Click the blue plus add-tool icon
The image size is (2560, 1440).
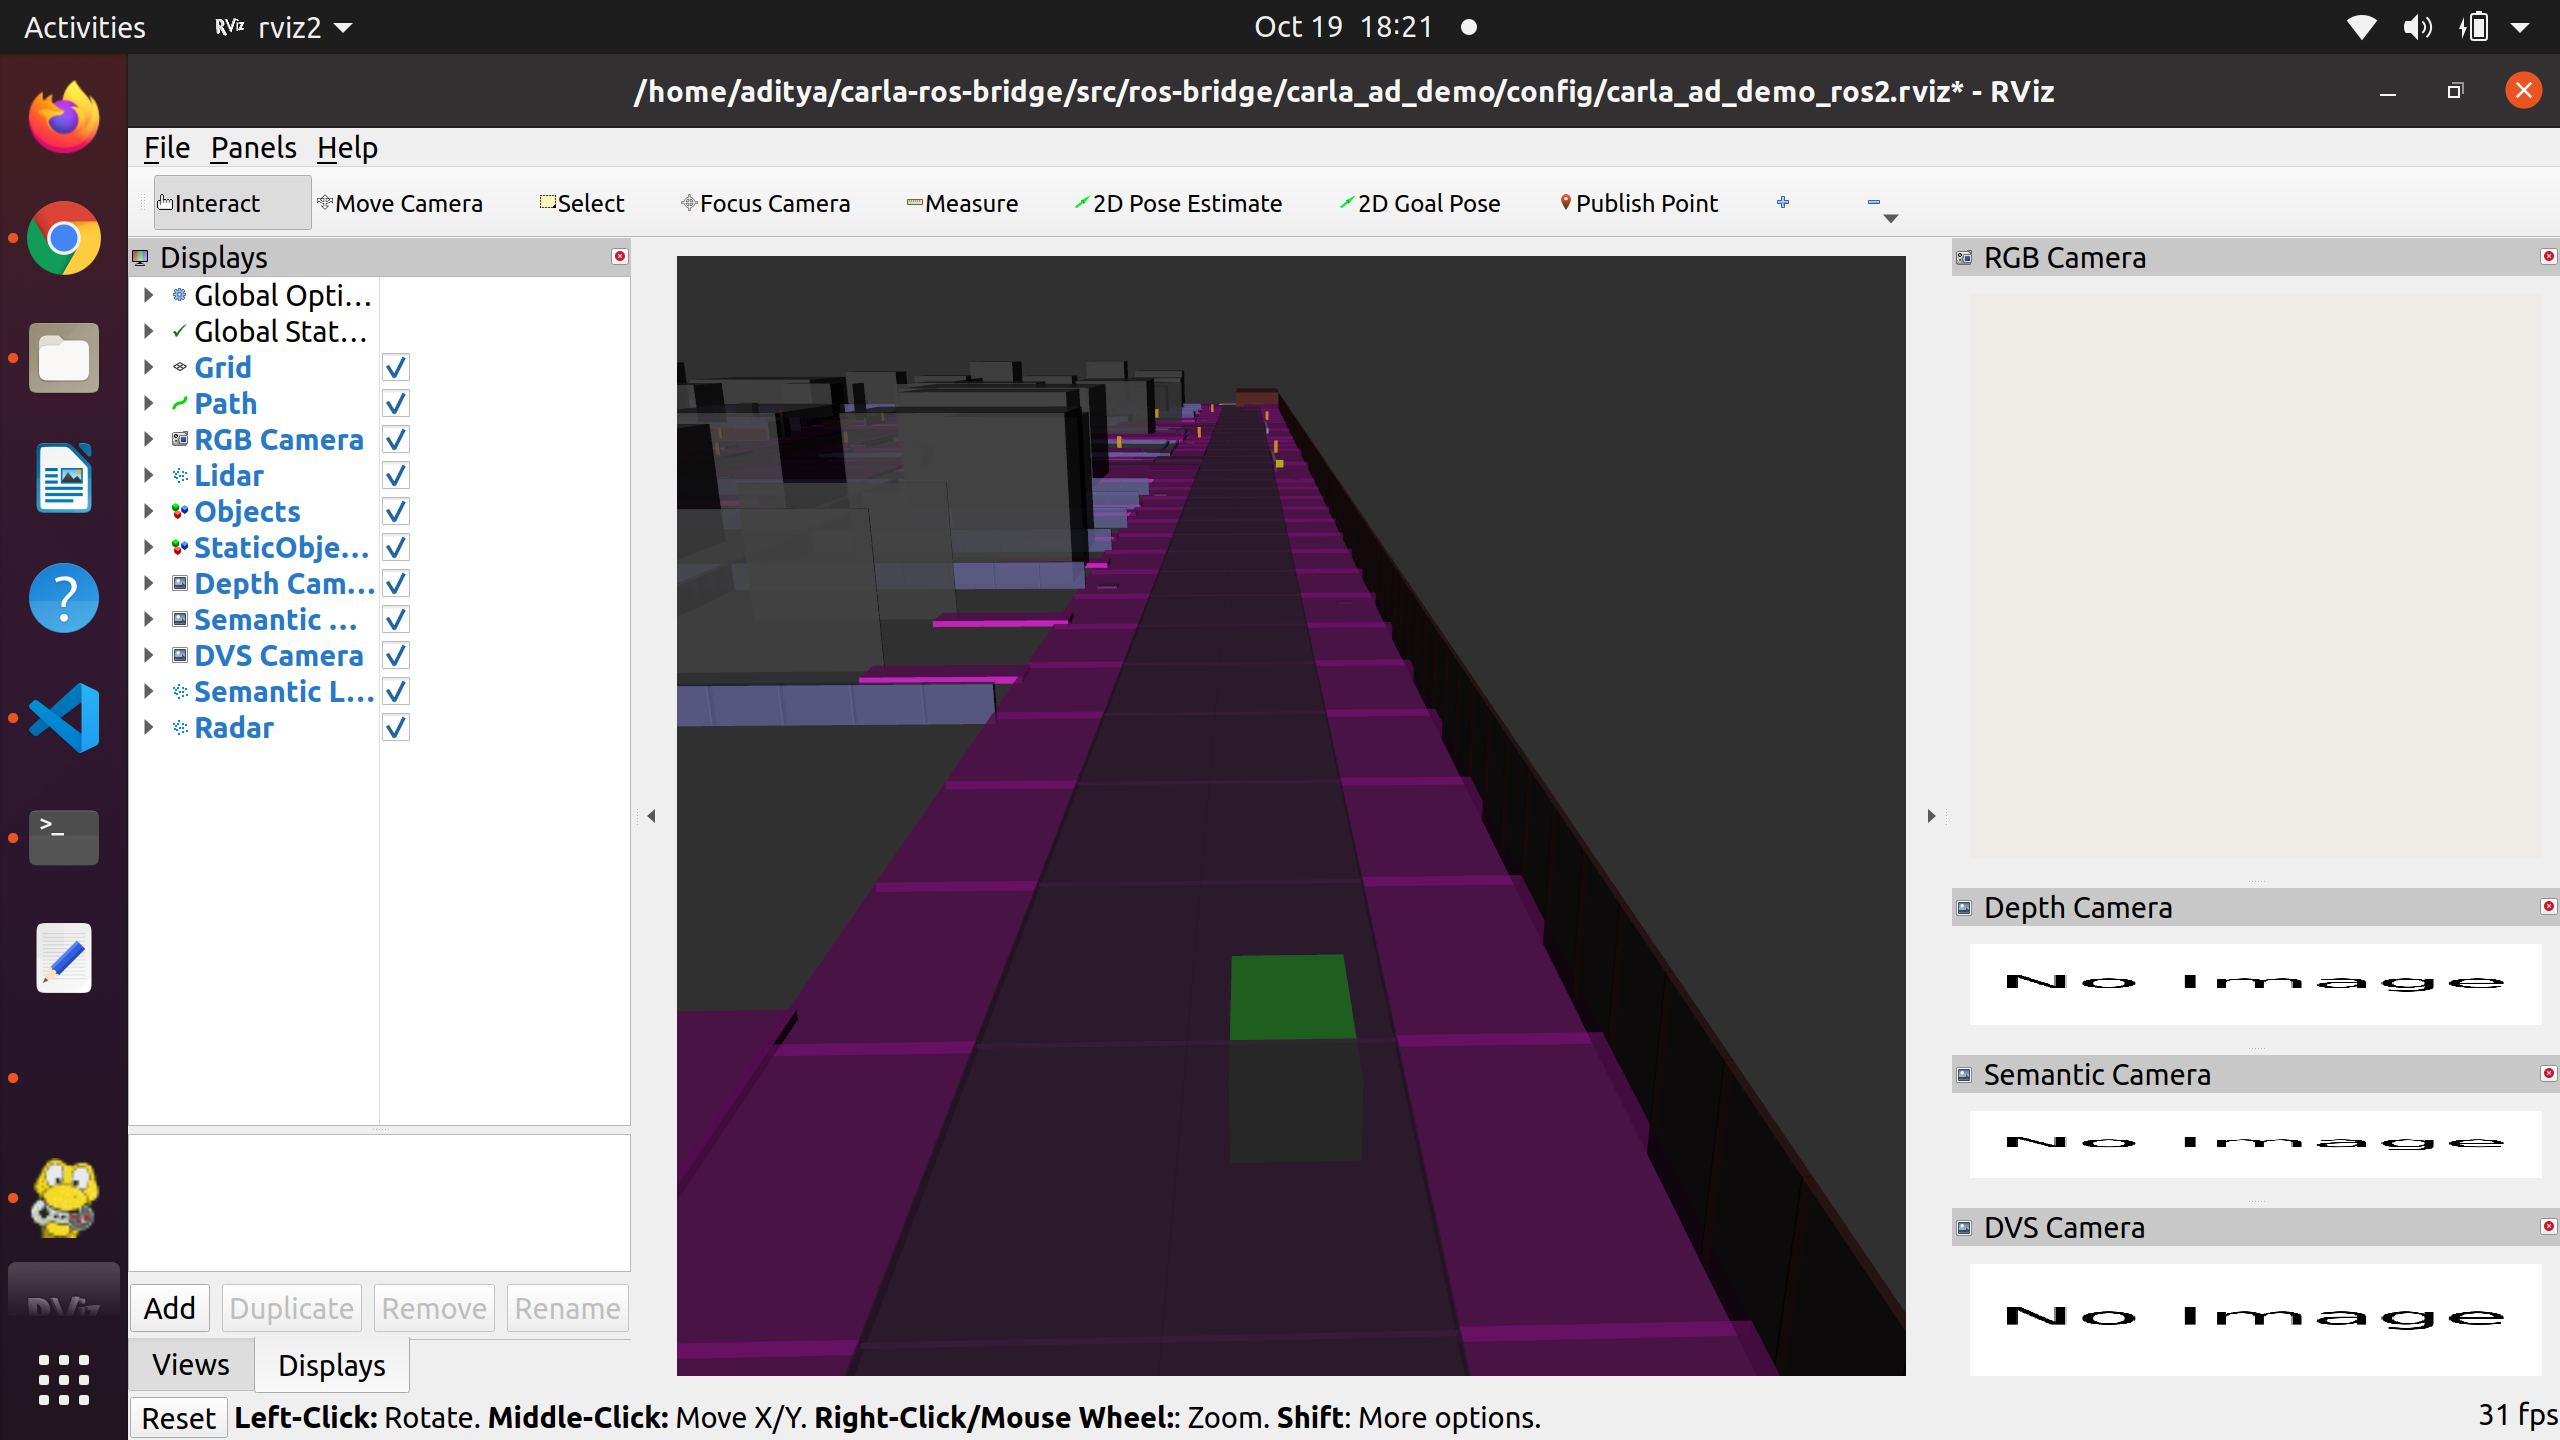[x=1783, y=202]
